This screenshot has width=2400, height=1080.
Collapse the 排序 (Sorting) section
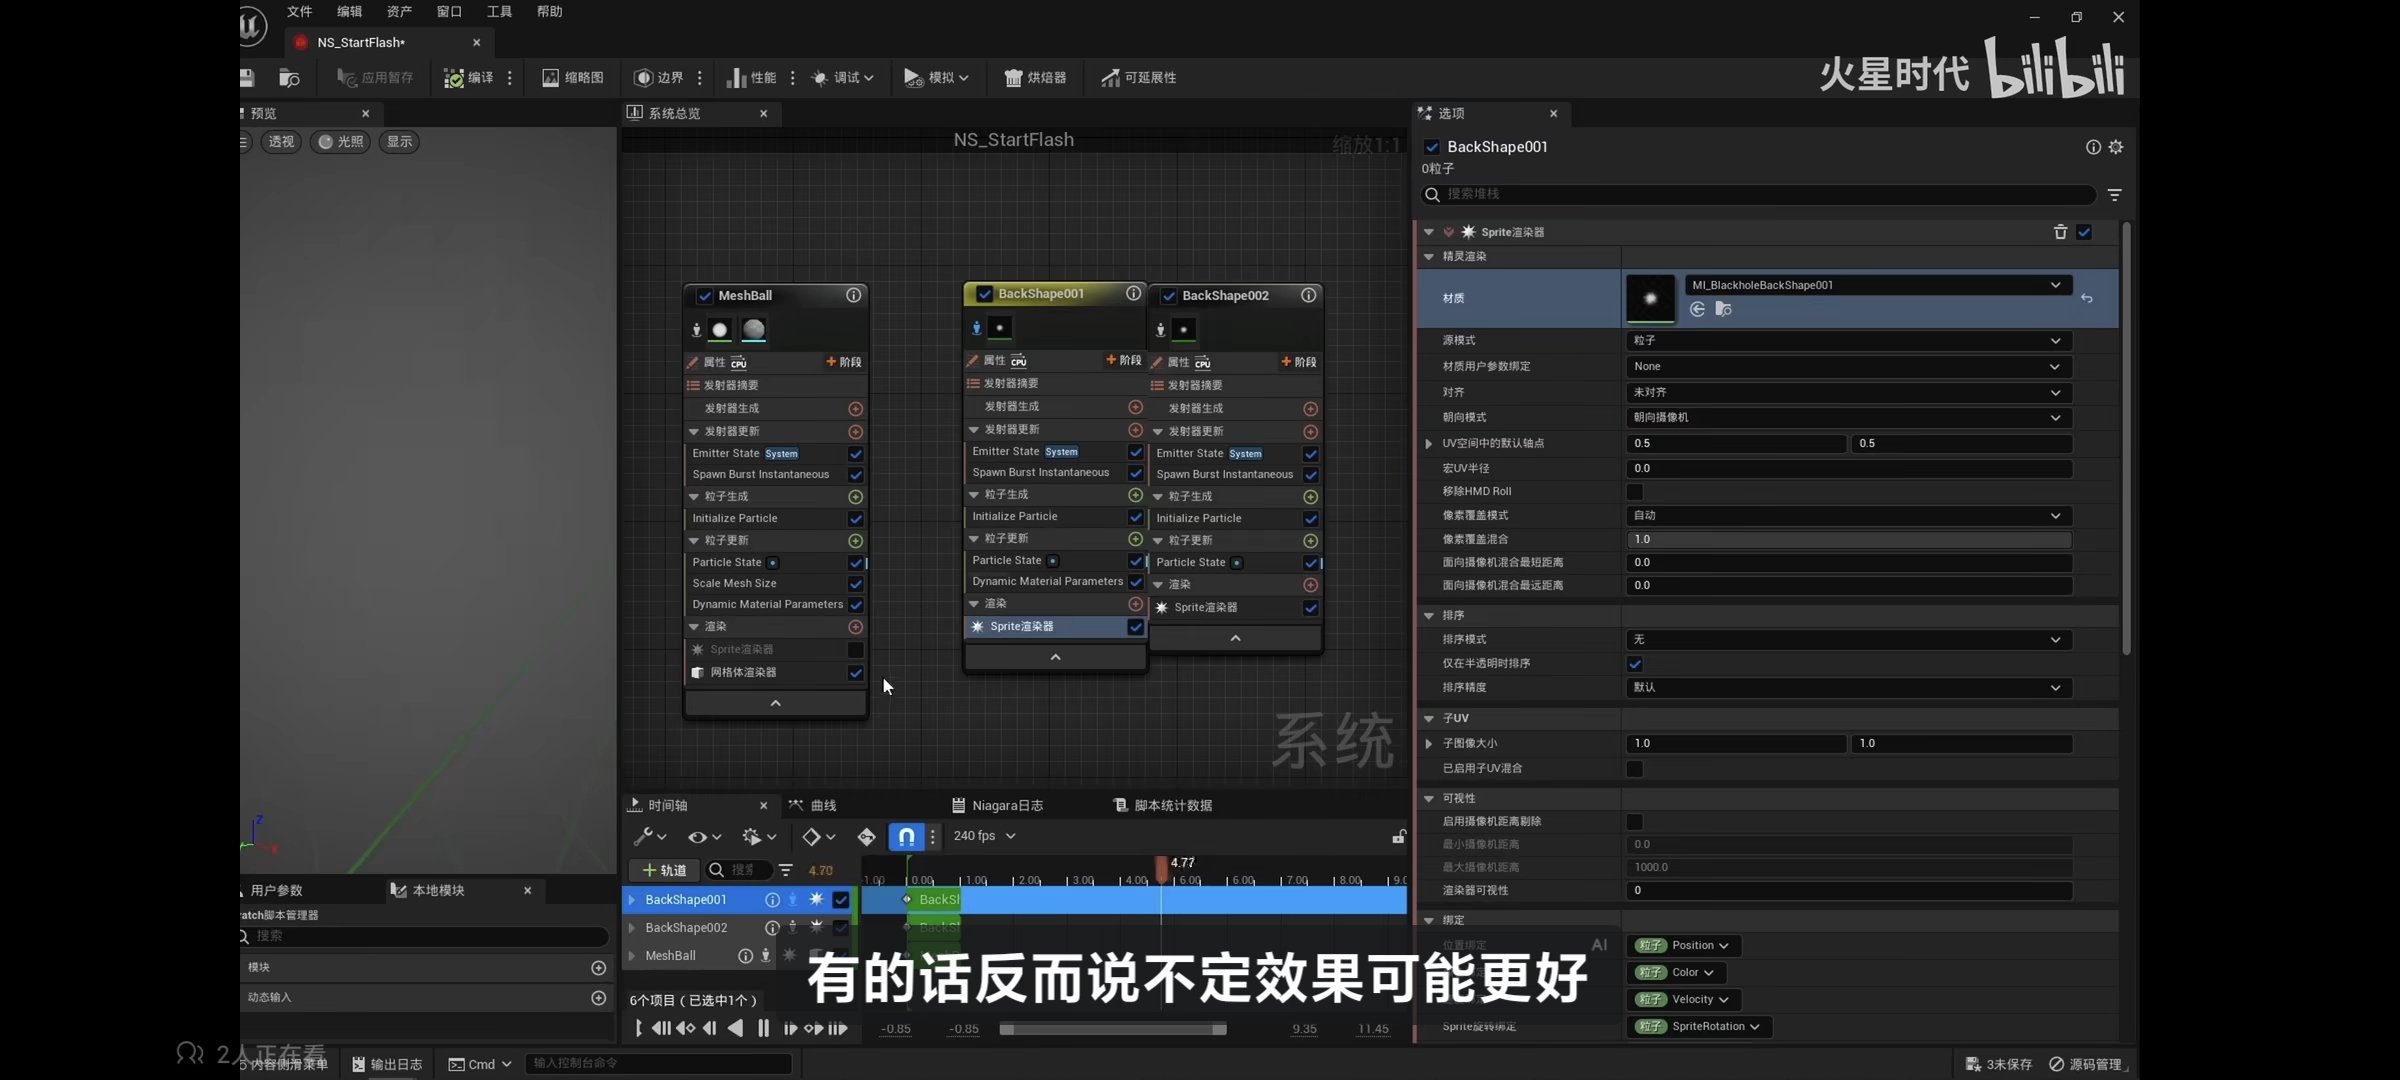pos(1429,615)
